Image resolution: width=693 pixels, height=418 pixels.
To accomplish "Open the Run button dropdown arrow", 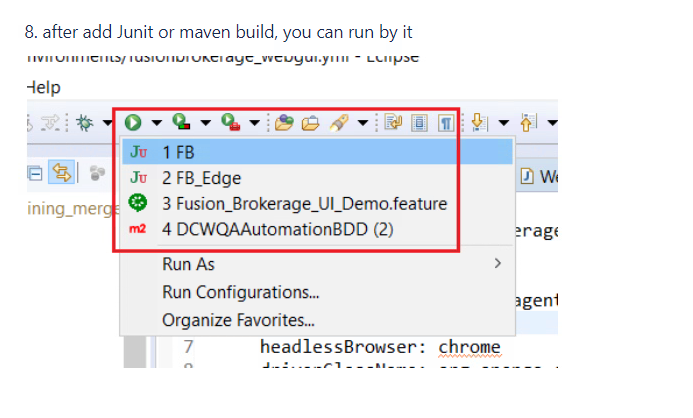I will [x=156, y=122].
